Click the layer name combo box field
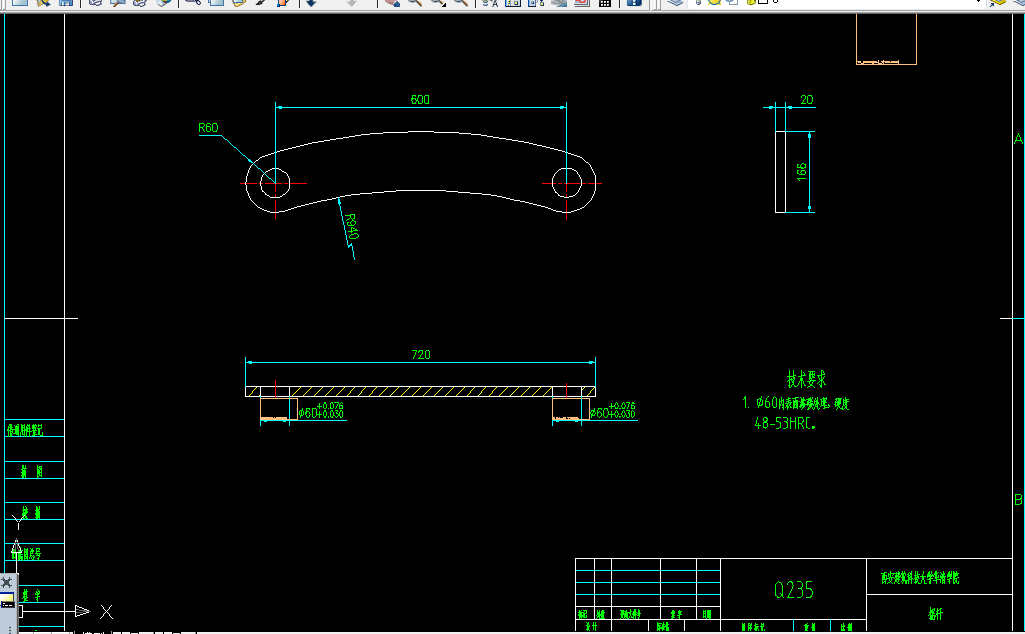The height and width of the screenshot is (634, 1025). click(x=837, y=3)
